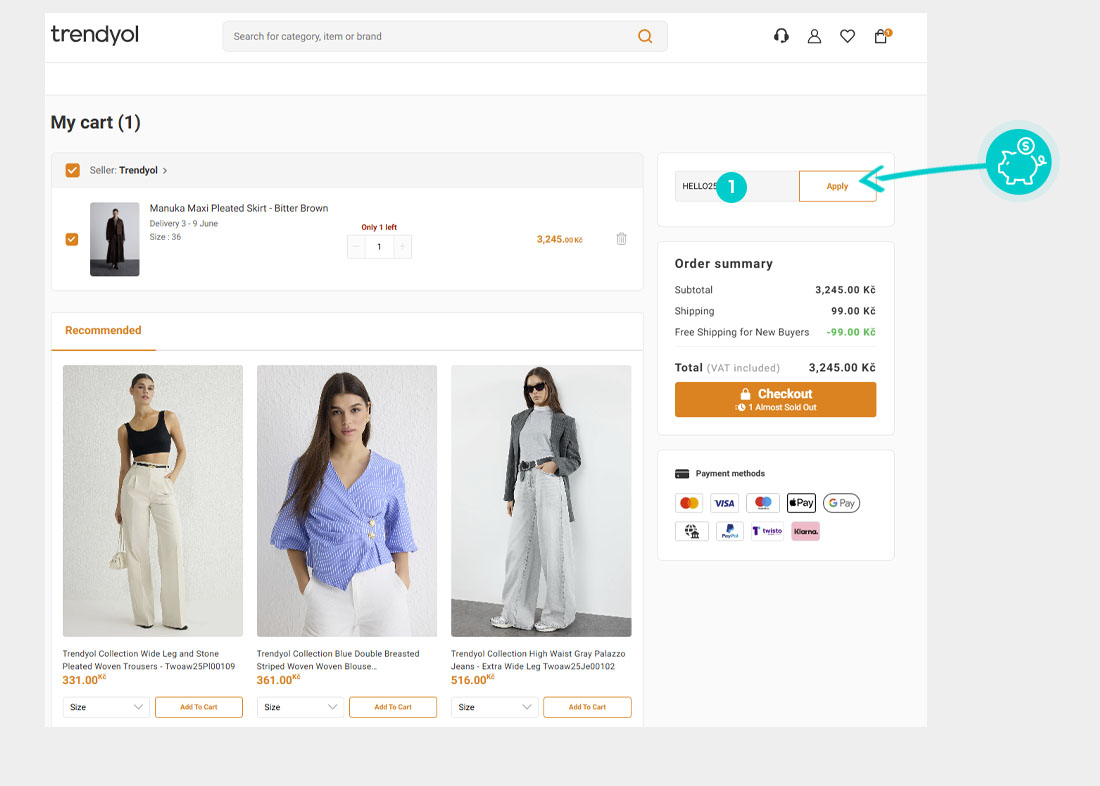
Task: Open Size dropdown for High Waist Palazzo Jeans
Action: [495, 707]
